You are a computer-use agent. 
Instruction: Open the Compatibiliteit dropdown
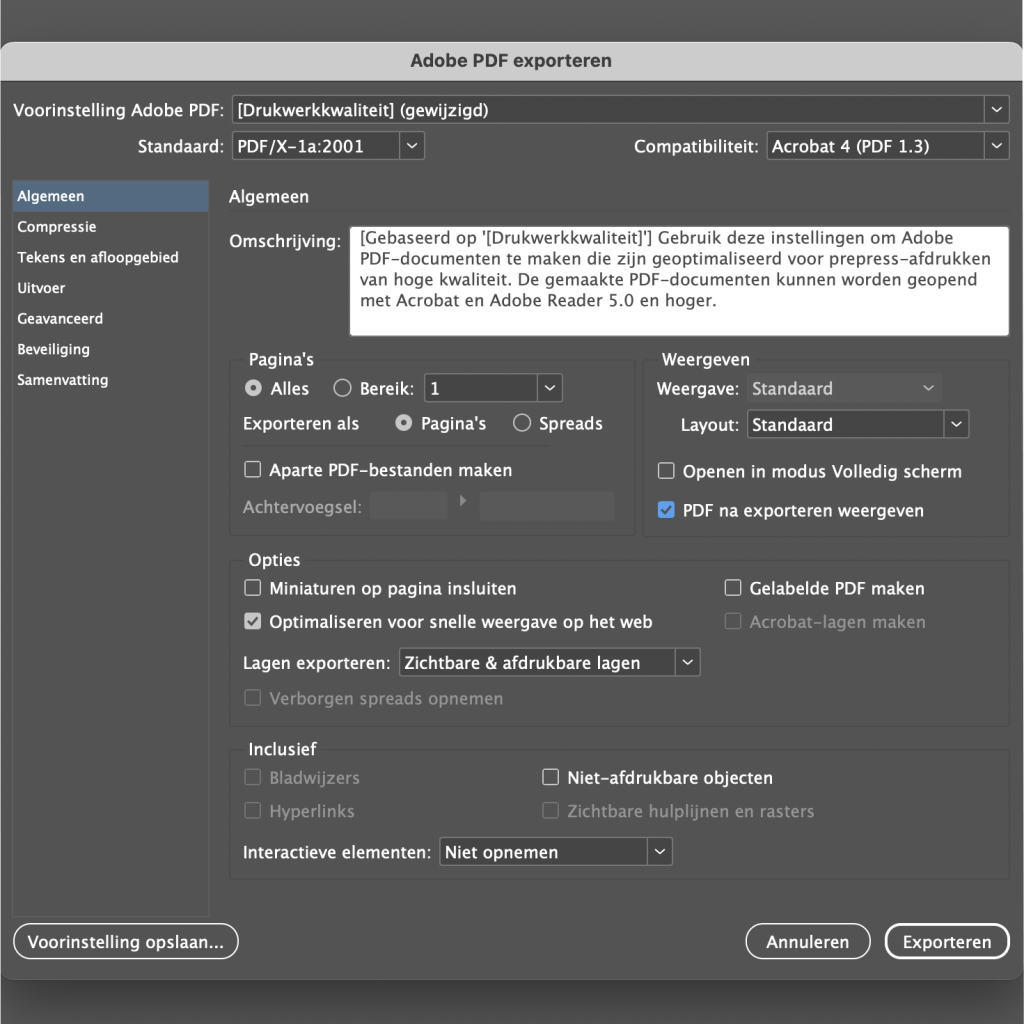[x=996, y=145]
